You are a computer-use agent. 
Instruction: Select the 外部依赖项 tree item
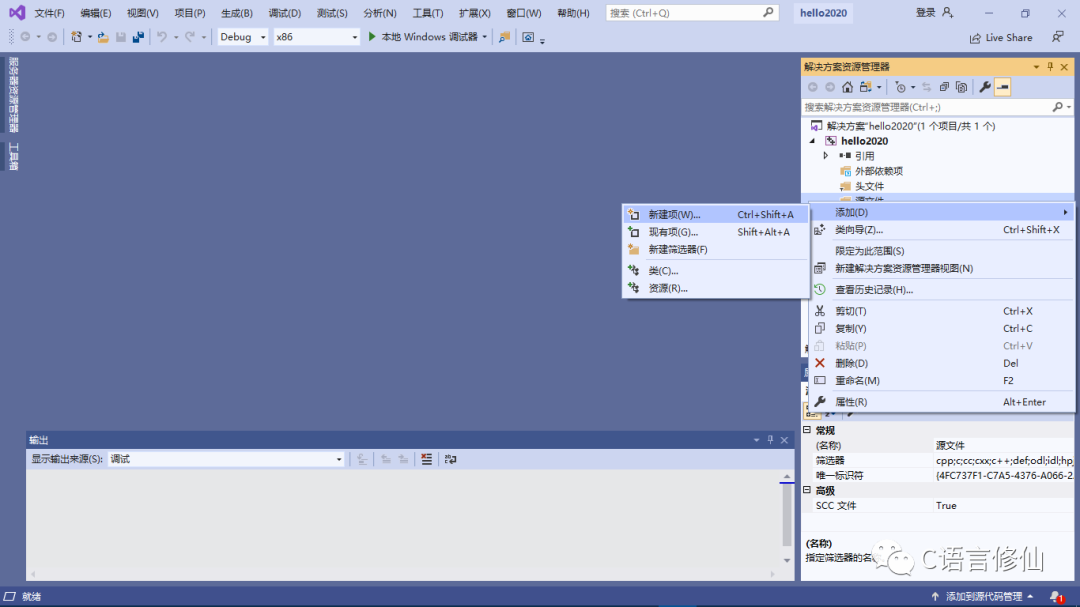tap(878, 172)
